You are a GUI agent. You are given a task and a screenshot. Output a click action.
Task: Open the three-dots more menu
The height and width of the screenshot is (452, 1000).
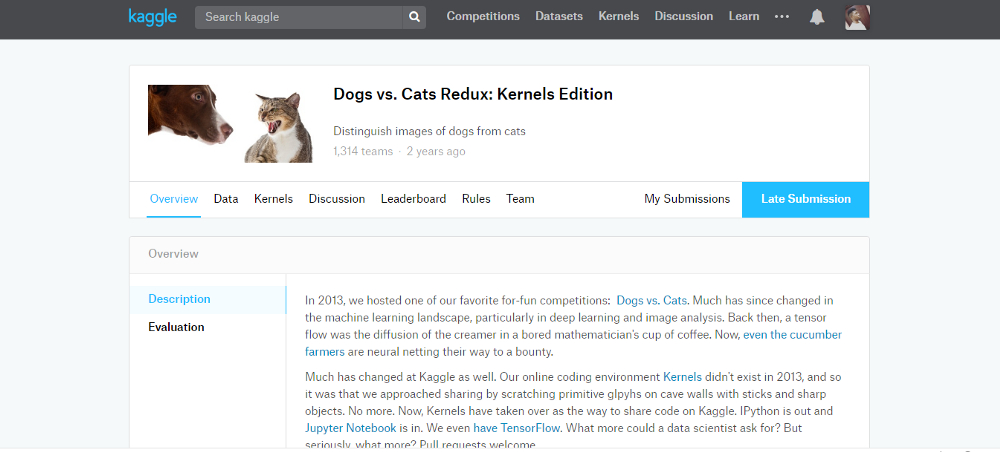[782, 17]
